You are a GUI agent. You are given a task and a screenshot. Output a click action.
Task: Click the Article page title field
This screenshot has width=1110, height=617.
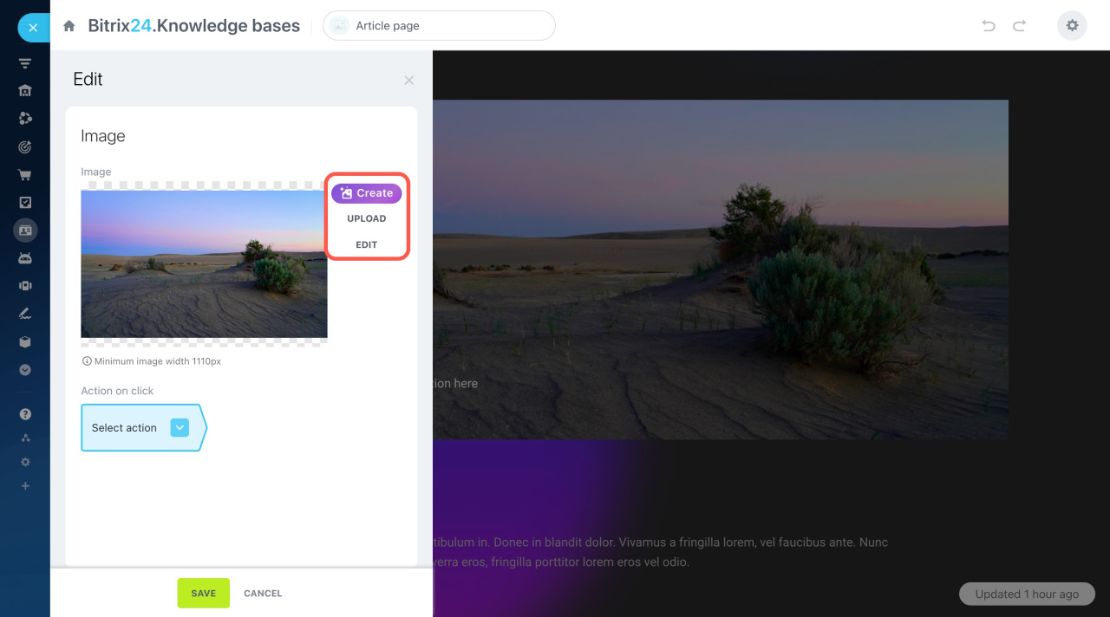tap(439, 25)
